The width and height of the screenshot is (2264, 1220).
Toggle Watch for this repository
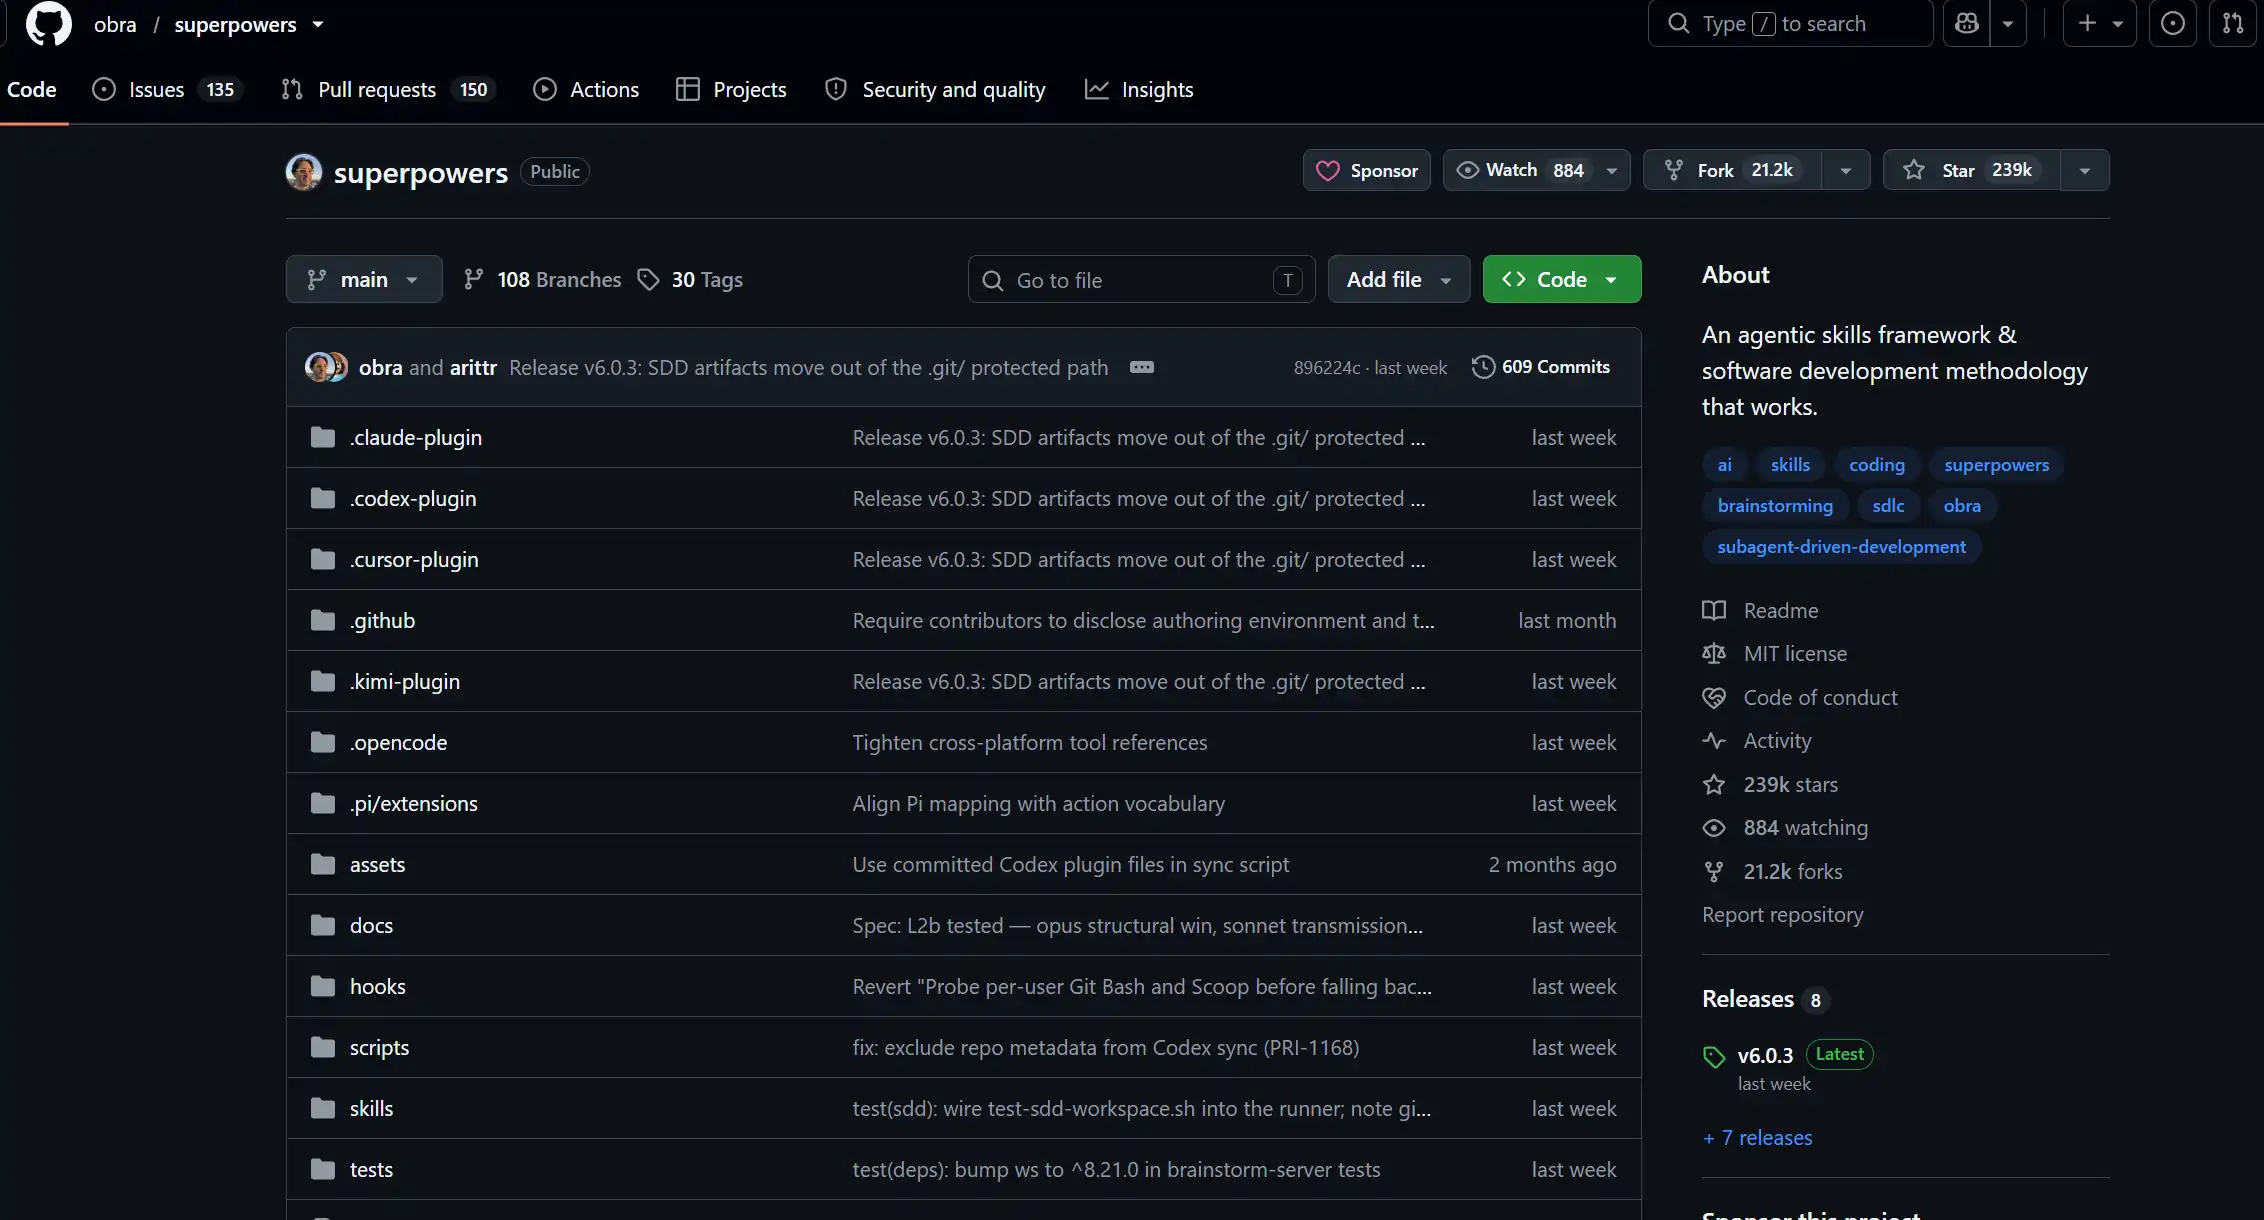(1521, 170)
